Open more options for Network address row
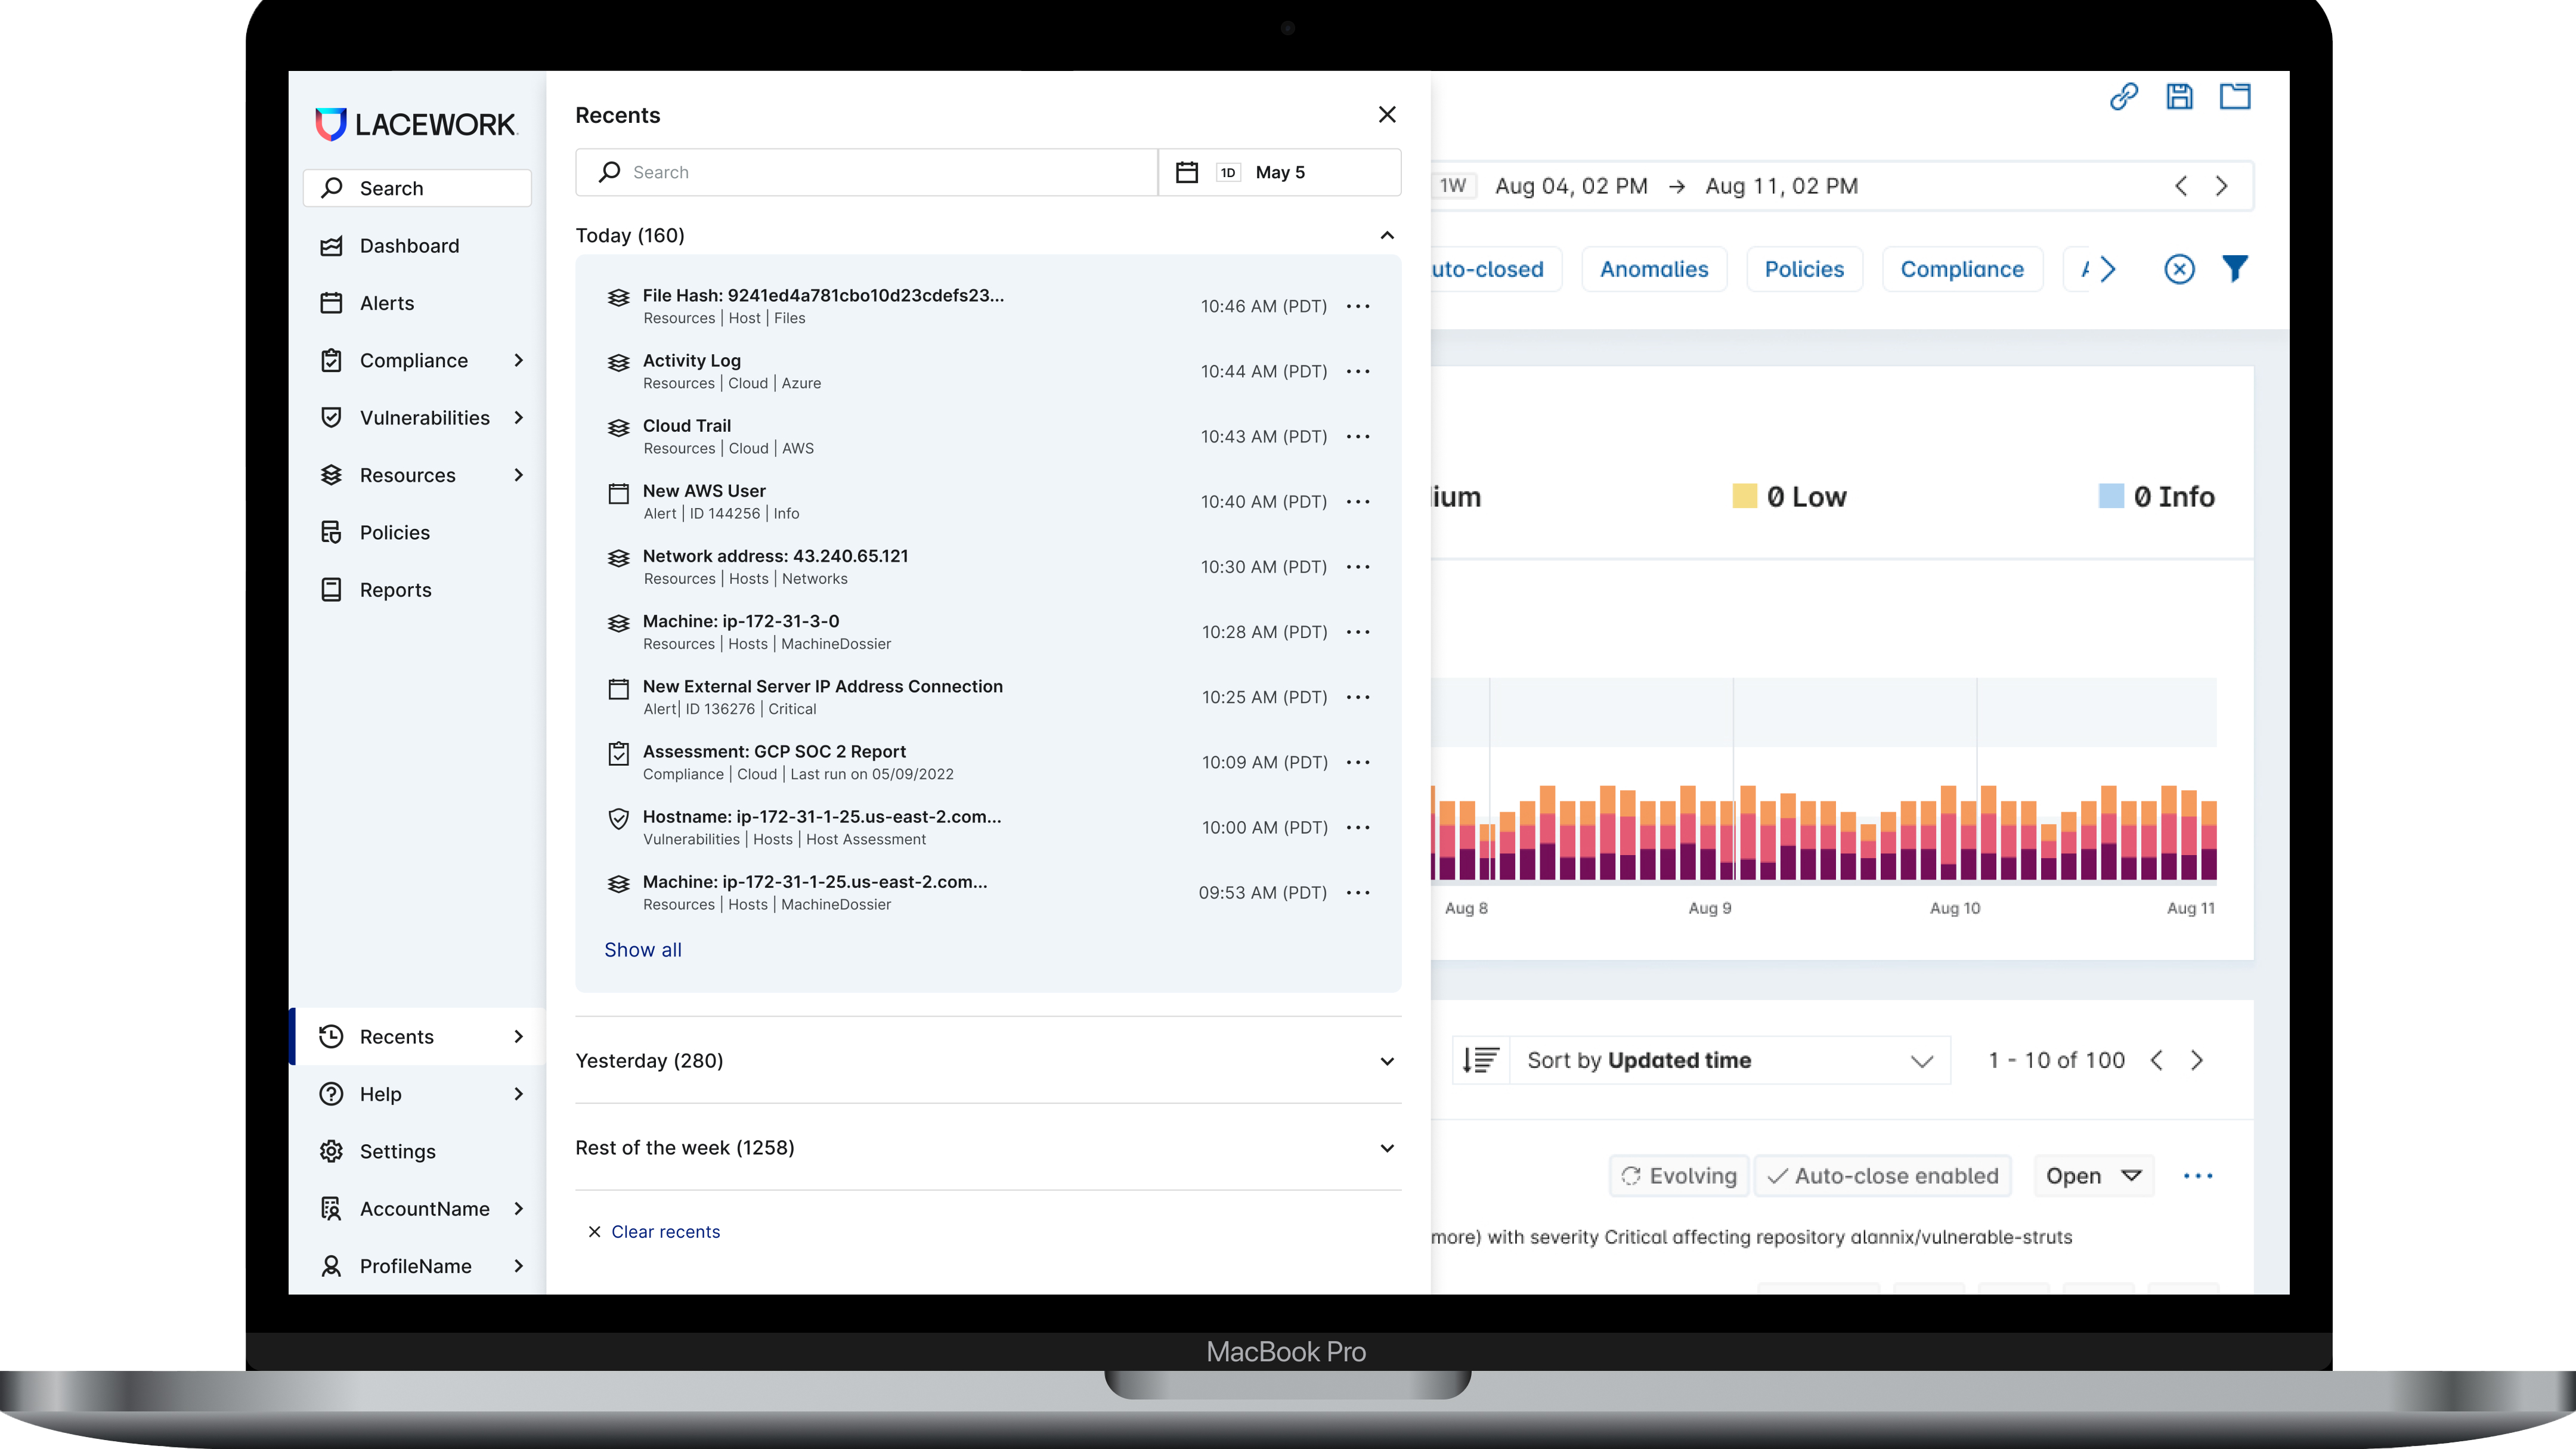Viewport: 2576px width, 1449px height. click(x=1358, y=566)
